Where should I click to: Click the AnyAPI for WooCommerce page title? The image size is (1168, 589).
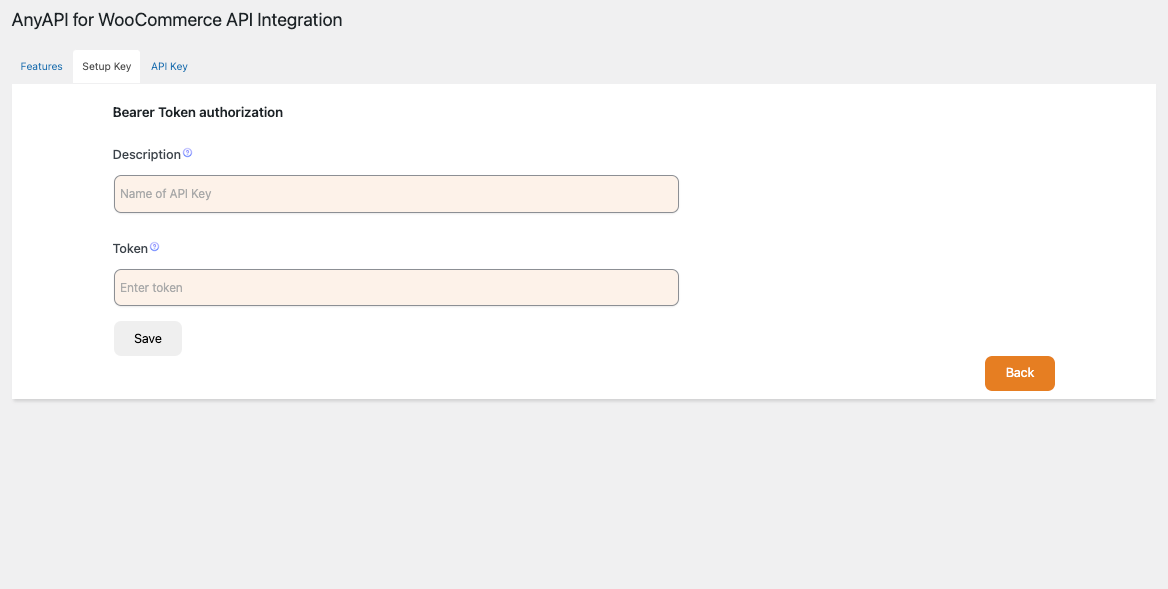click(177, 20)
